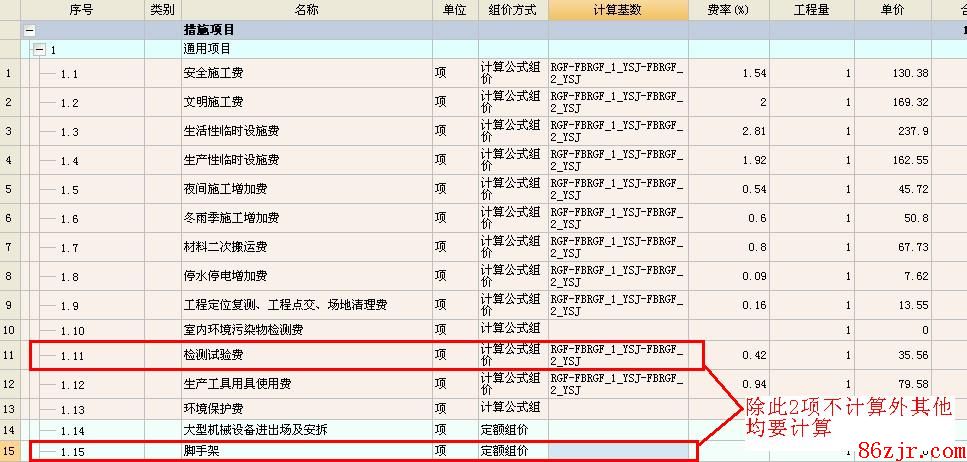Click the 名称 column header
Screen dimensions: 967x462
pyautogui.click(x=306, y=10)
